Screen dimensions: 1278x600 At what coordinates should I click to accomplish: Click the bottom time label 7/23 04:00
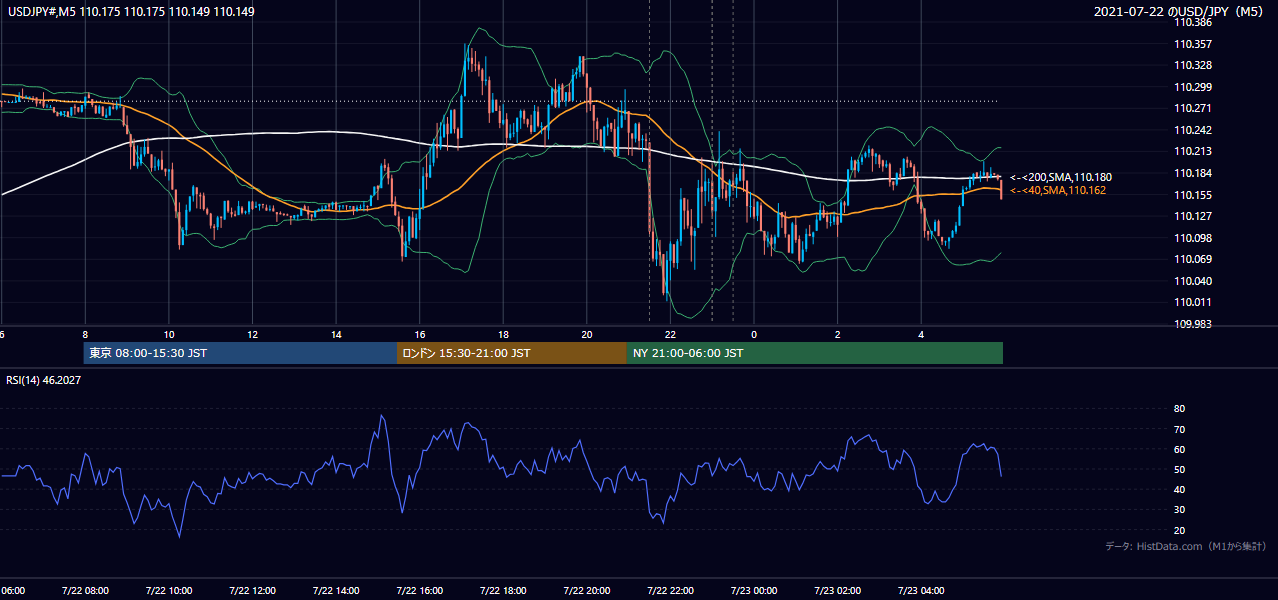coord(921,590)
